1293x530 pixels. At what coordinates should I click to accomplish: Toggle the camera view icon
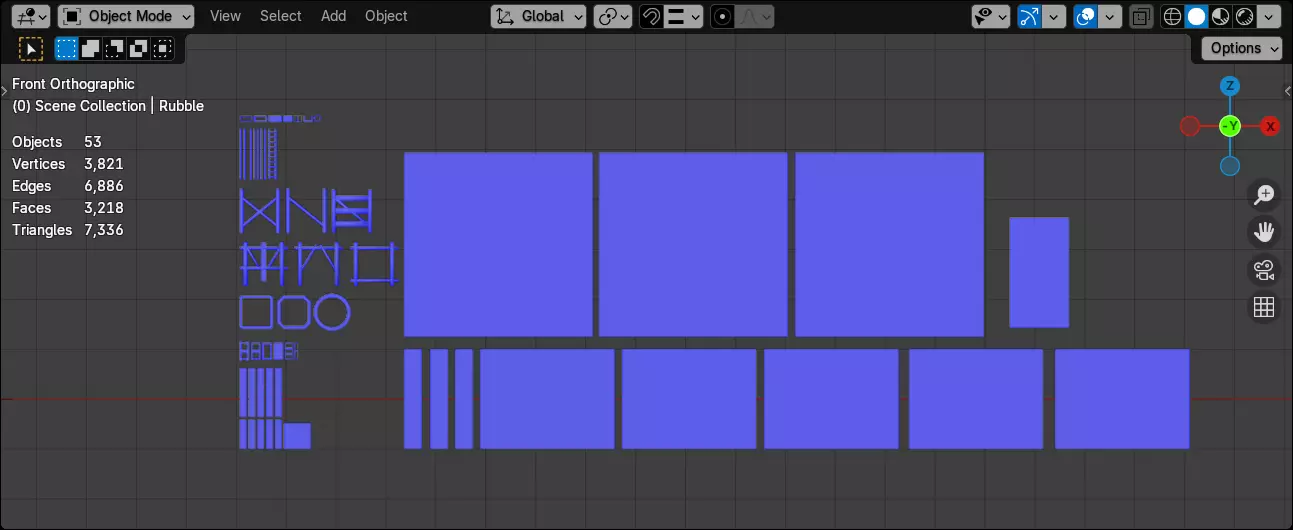pyautogui.click(x=1264, y=270)
